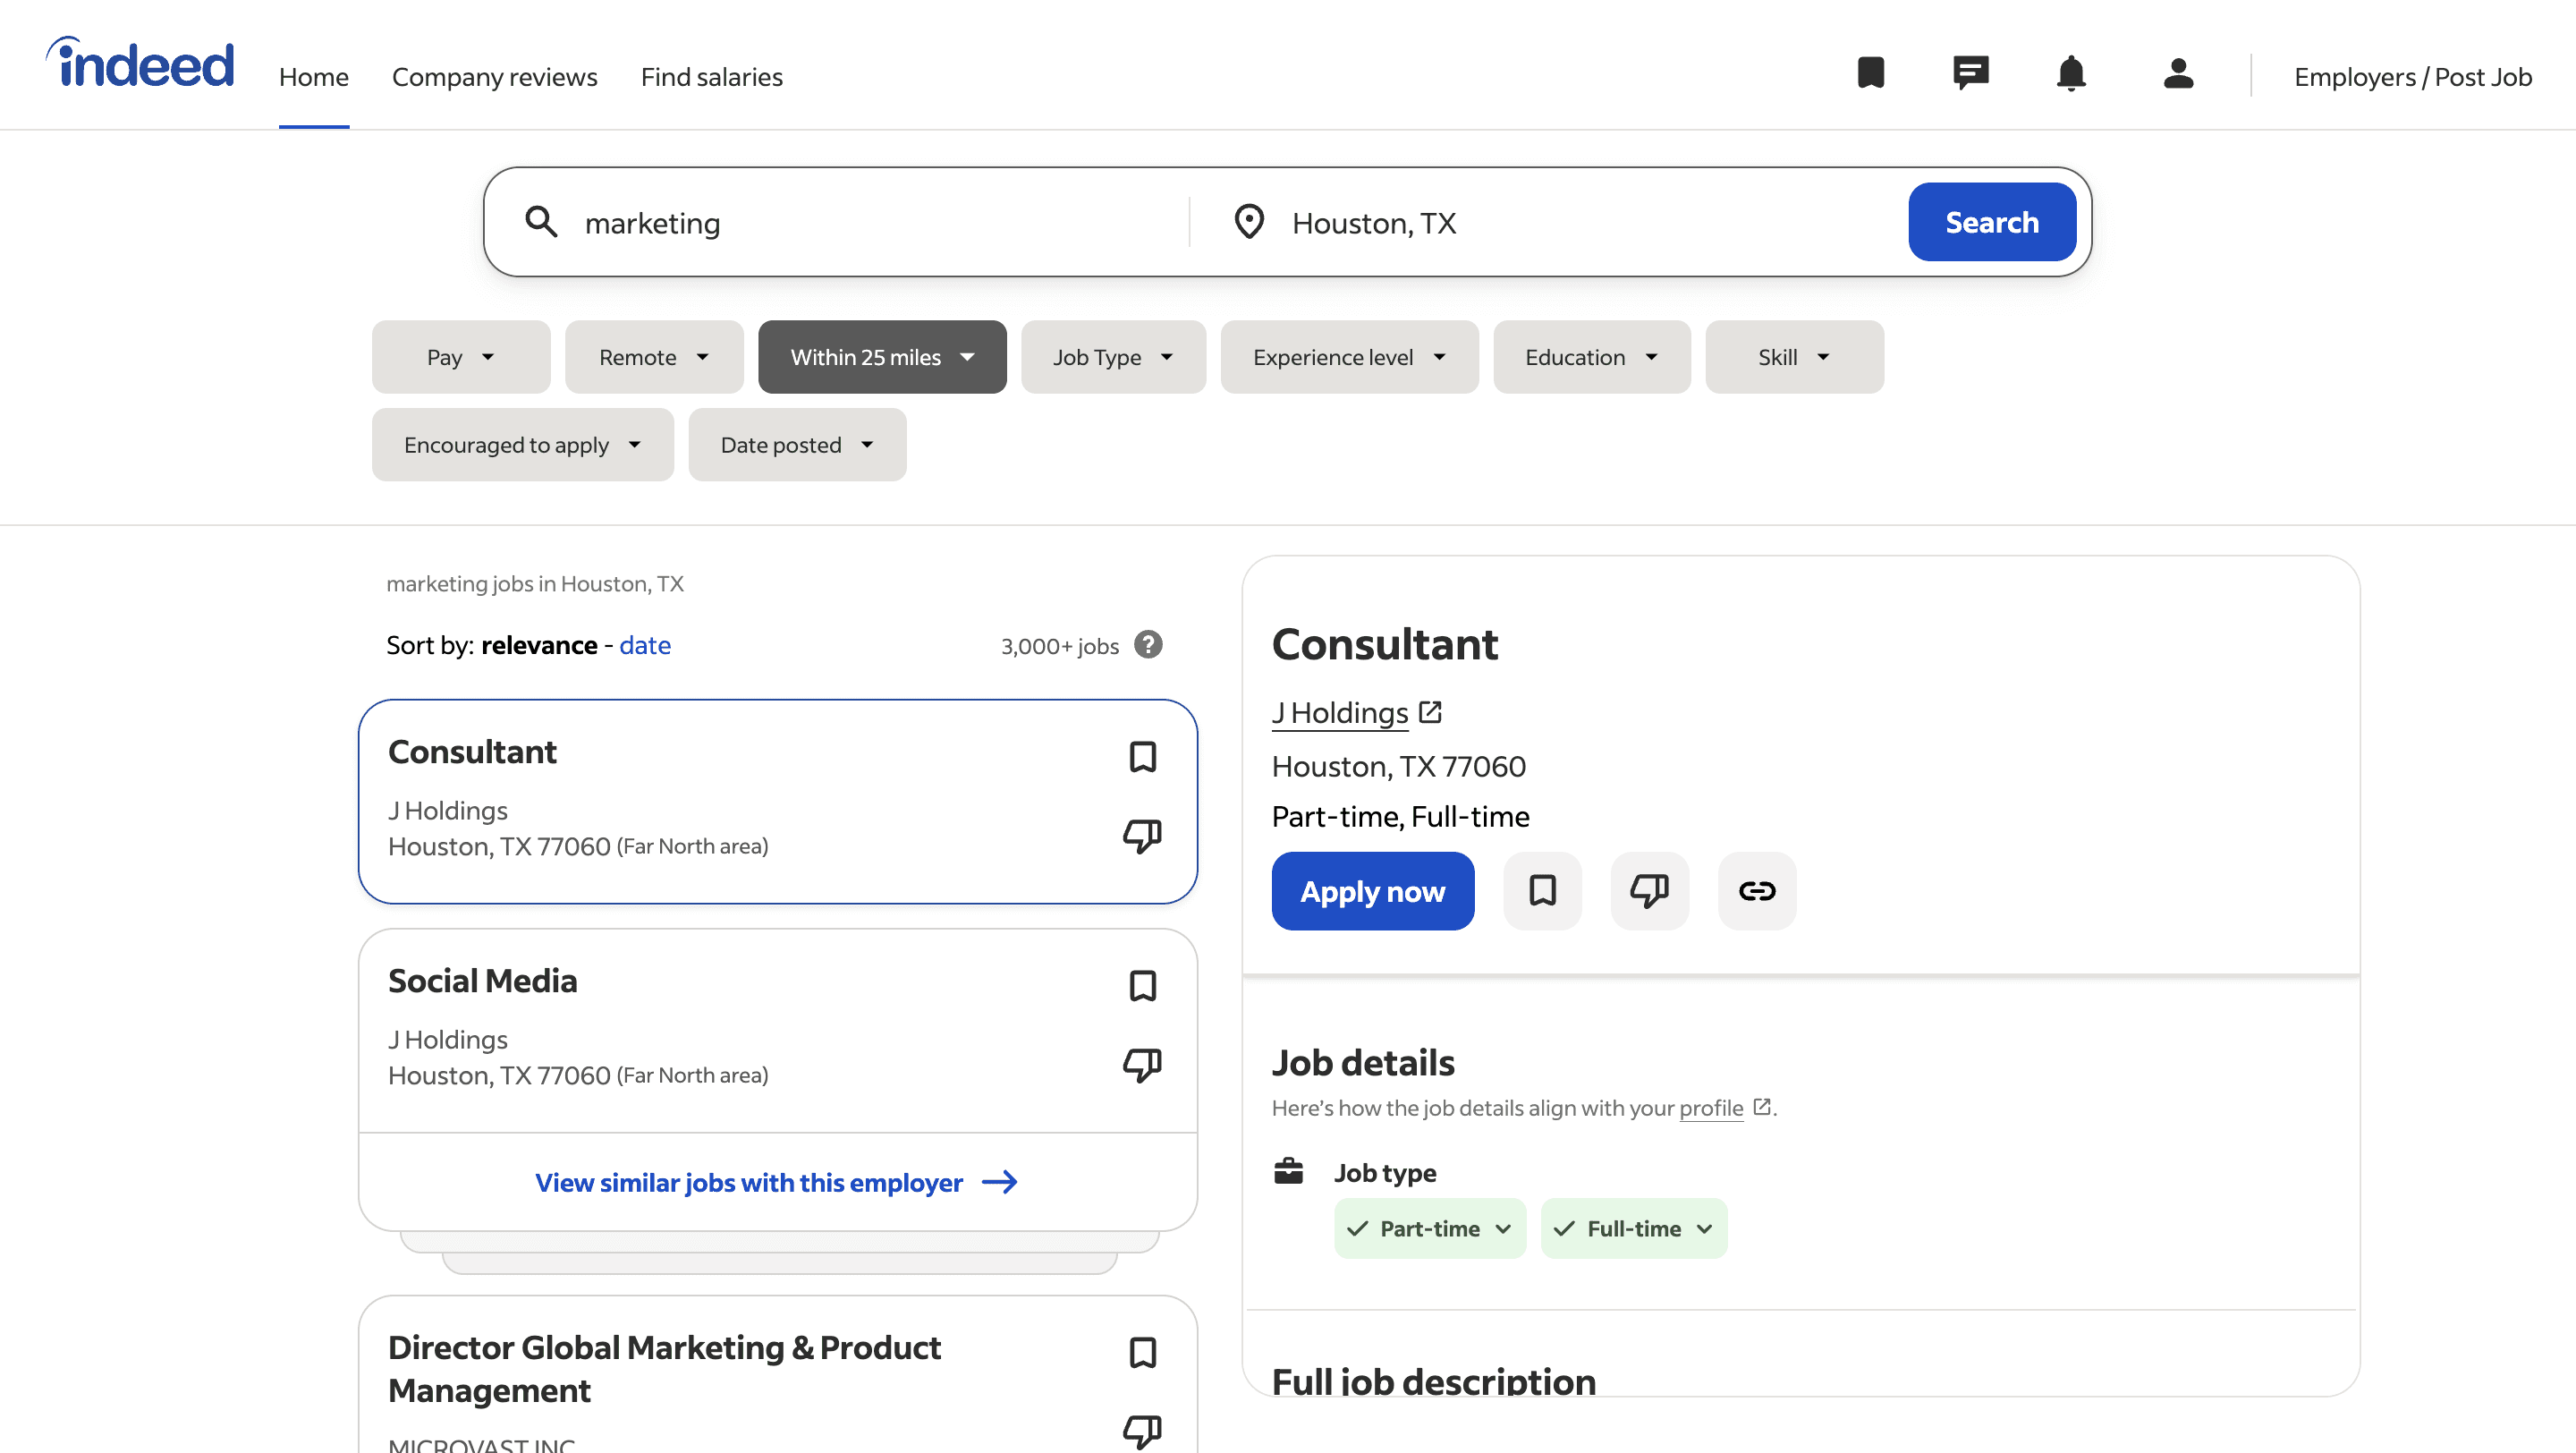Click the Apply now button

point(1372,890)
